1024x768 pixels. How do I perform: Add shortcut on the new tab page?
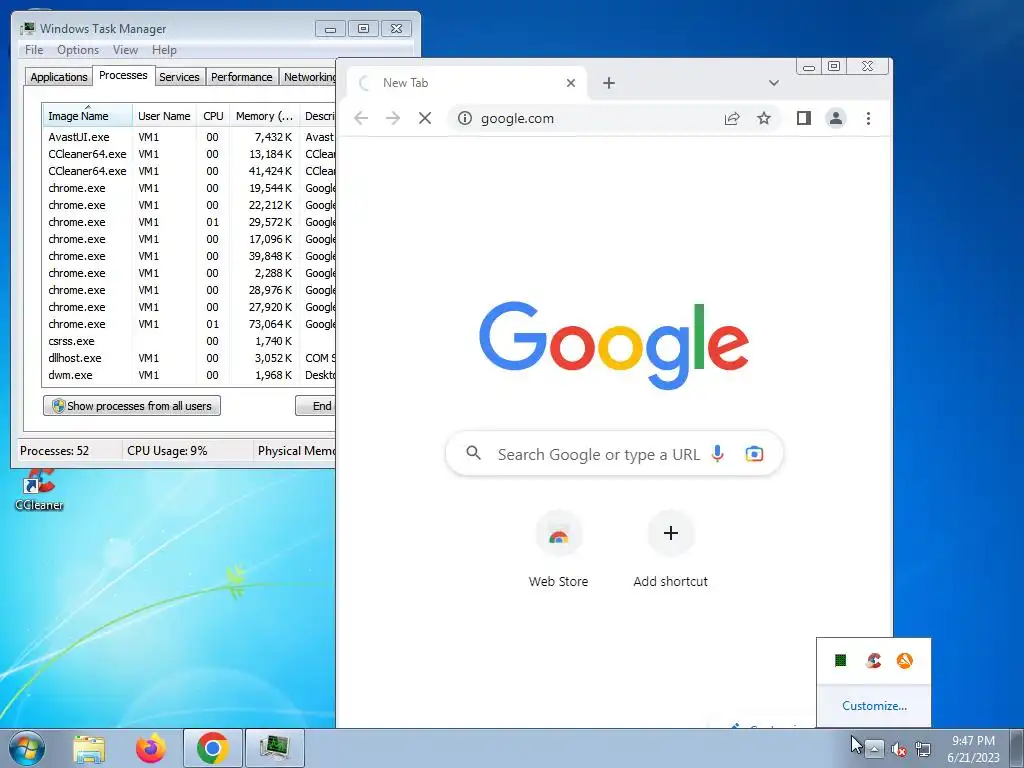click(x=671, y=551)
